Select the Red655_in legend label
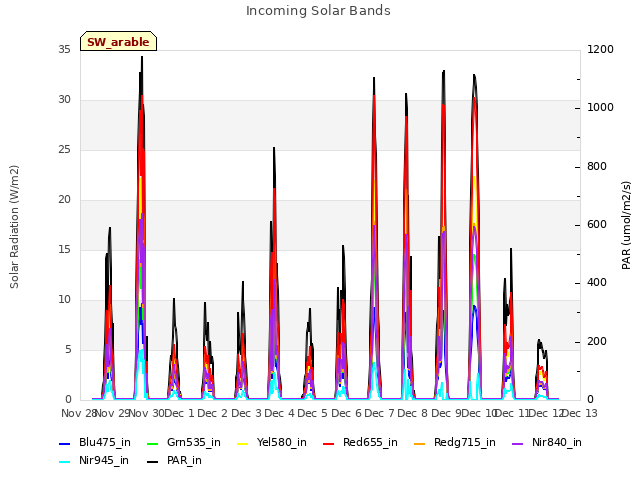640x480 pixels. click(370, 442)
